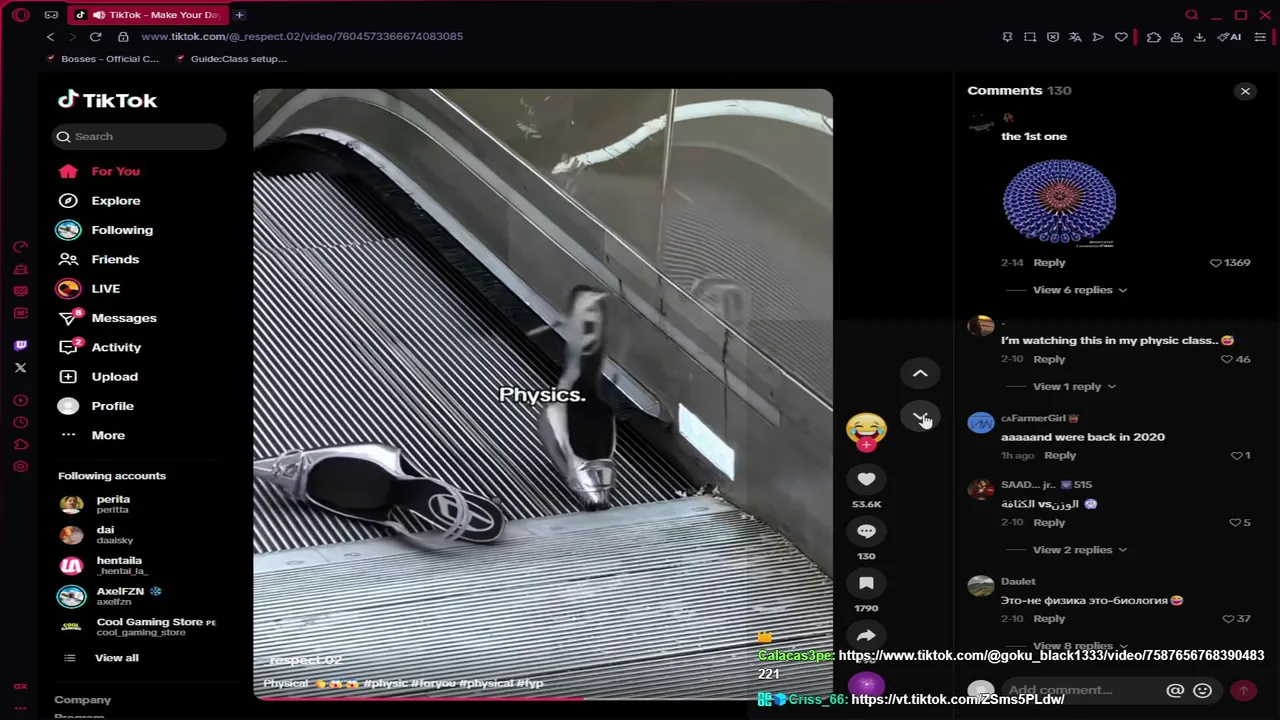Screen dimensions: 1280x720
Task: Expand "View 1 reply"
Action: click(1074, 387)
